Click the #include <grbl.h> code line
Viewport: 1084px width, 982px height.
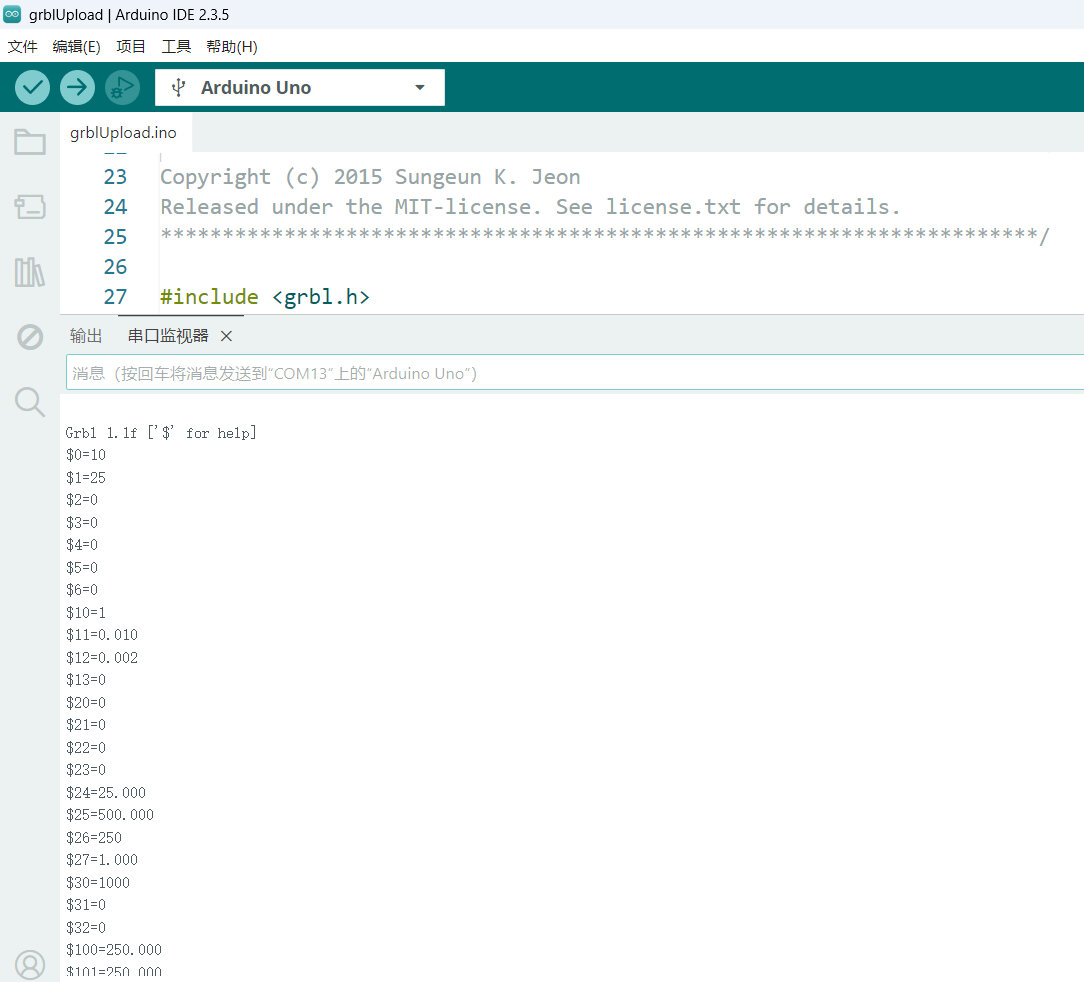coord(265,297)
